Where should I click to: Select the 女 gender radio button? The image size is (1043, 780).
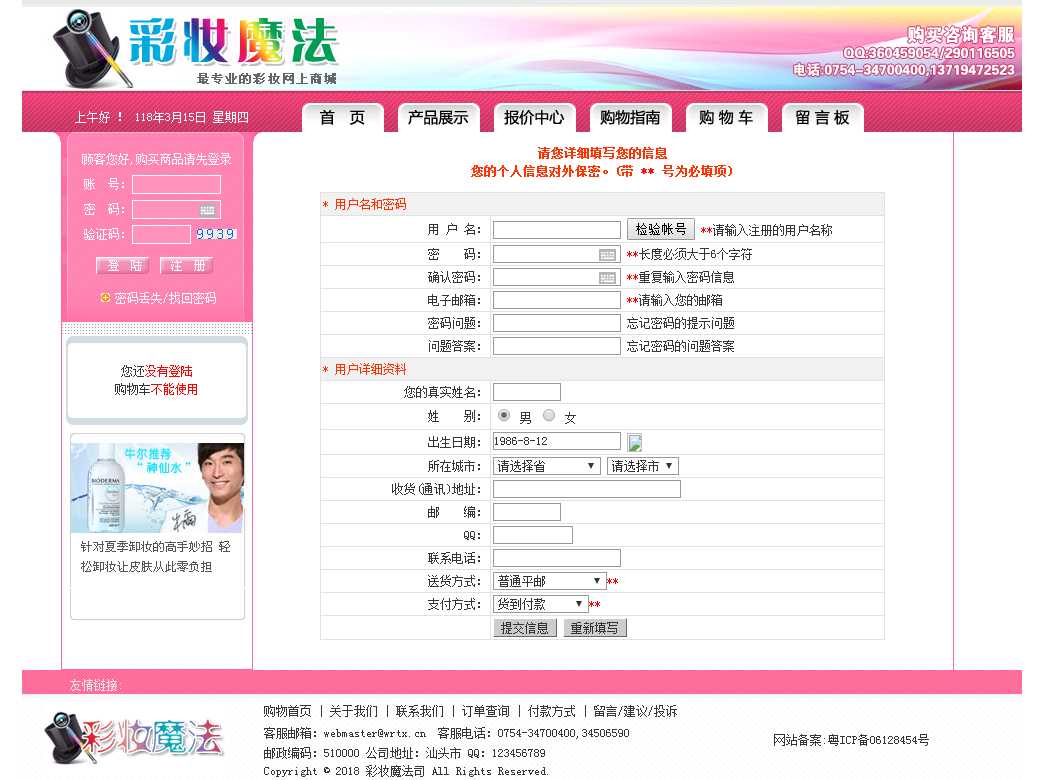[549, 416]
